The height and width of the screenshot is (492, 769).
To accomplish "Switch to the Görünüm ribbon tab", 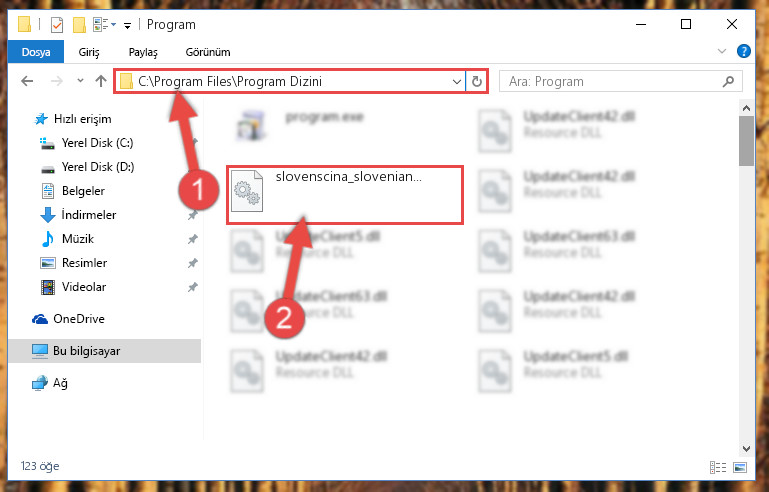I will (208, 52).
